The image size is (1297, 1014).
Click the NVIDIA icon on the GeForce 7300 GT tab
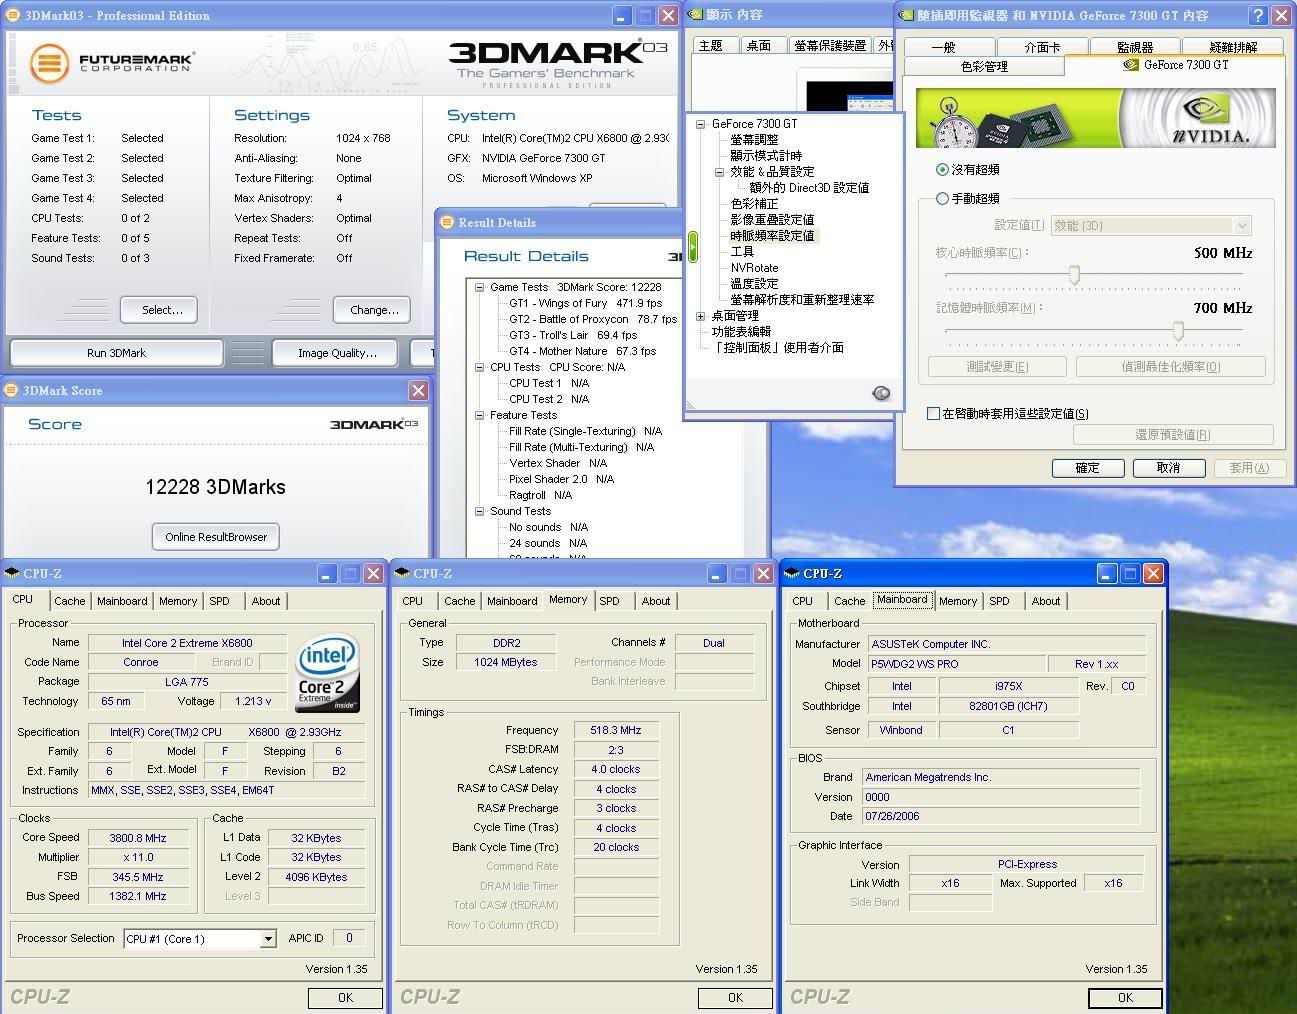tap(1131, 64)
